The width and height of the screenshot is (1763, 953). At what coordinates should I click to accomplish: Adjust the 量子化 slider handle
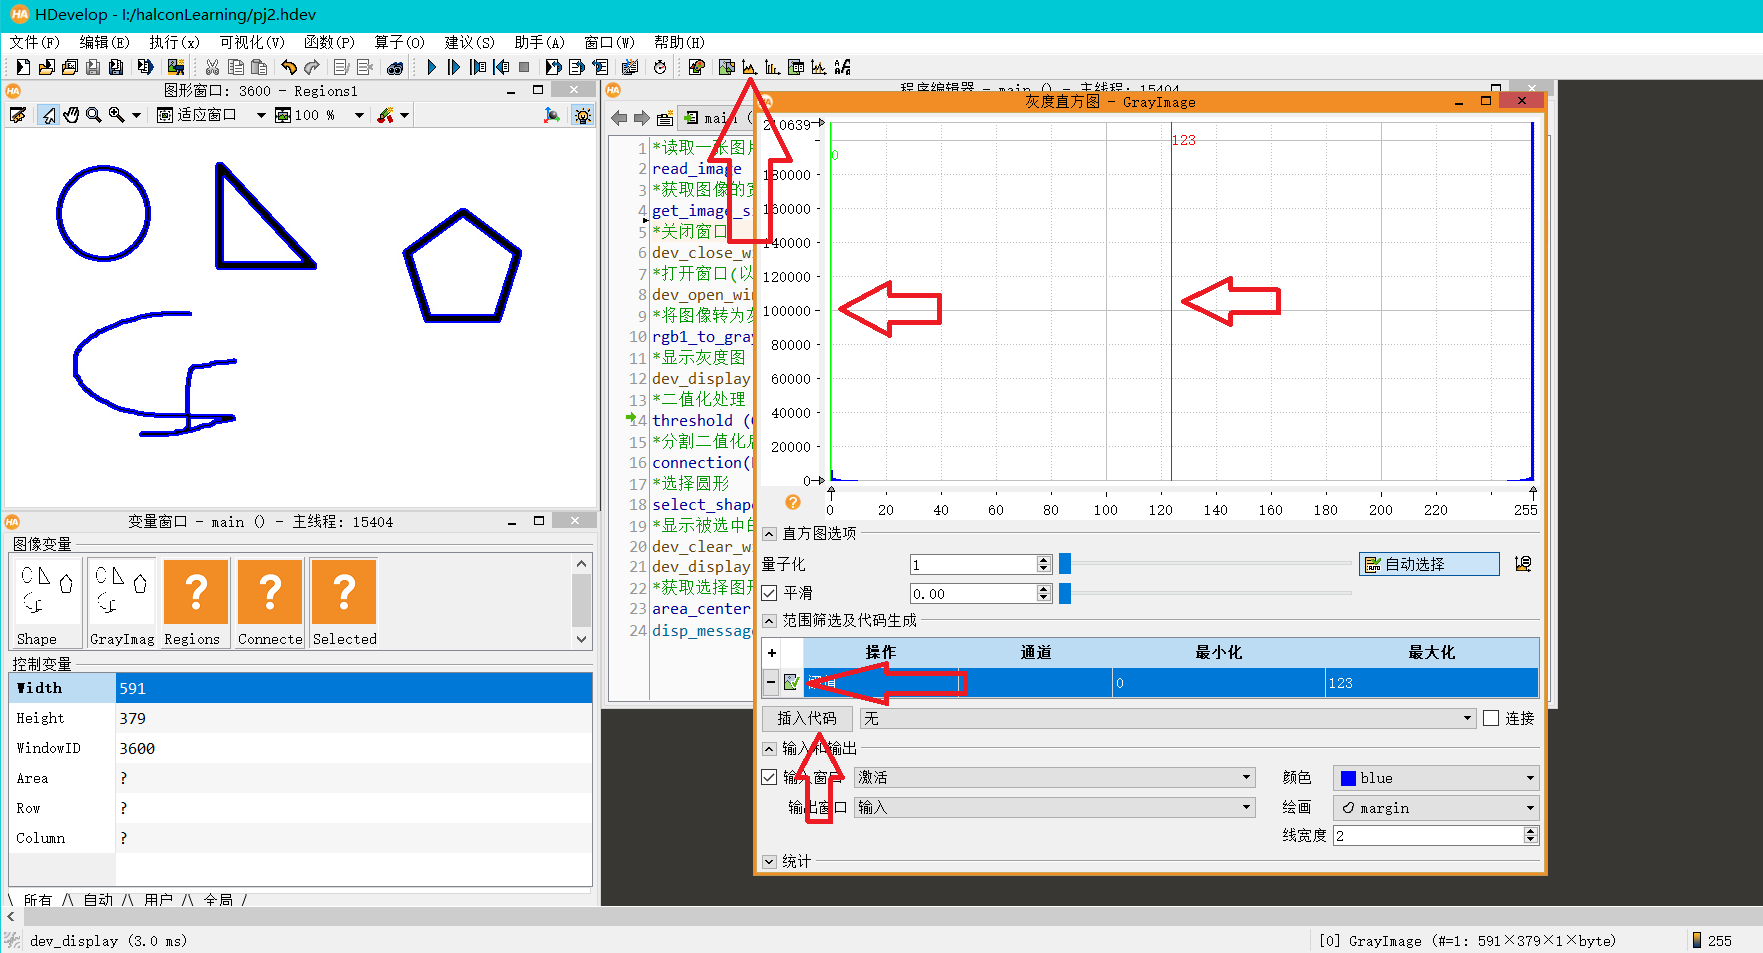coord(1065,564)
